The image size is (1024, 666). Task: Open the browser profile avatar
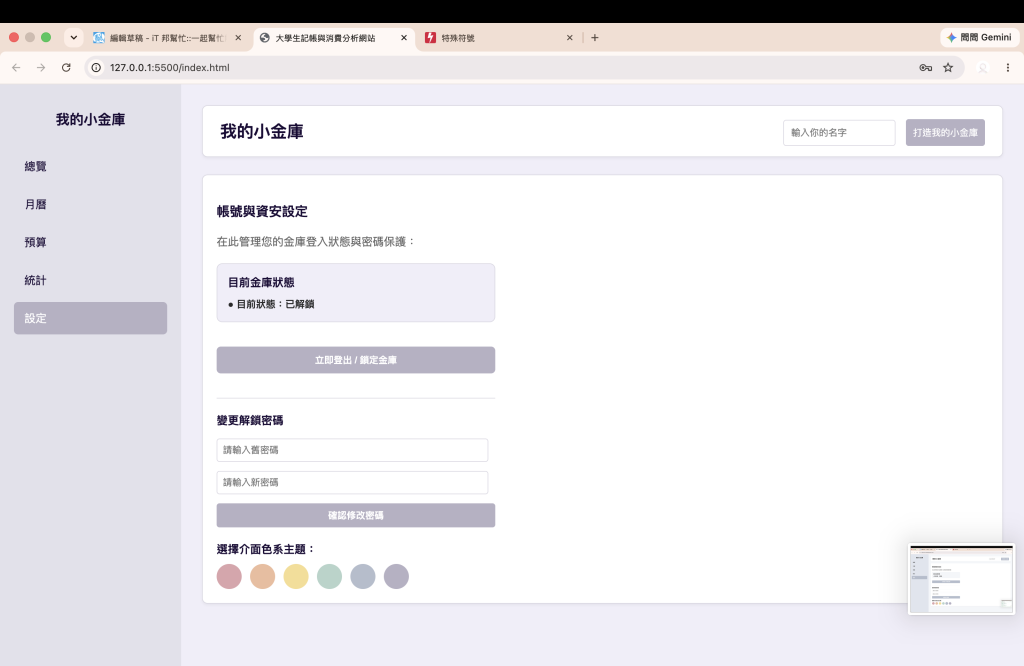pos(983,67)
